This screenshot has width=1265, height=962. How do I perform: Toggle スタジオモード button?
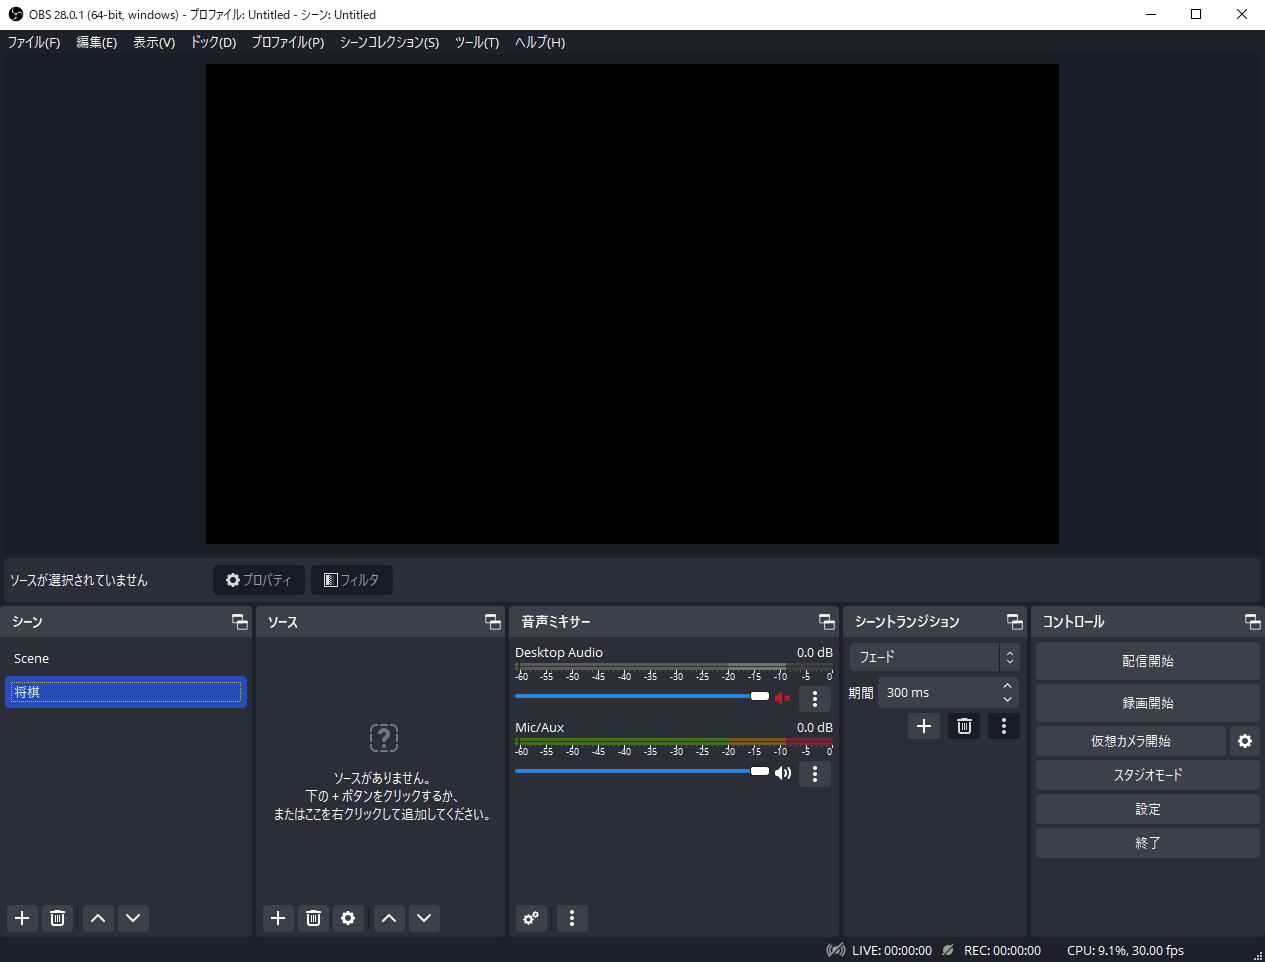(x=1147, y=775)
